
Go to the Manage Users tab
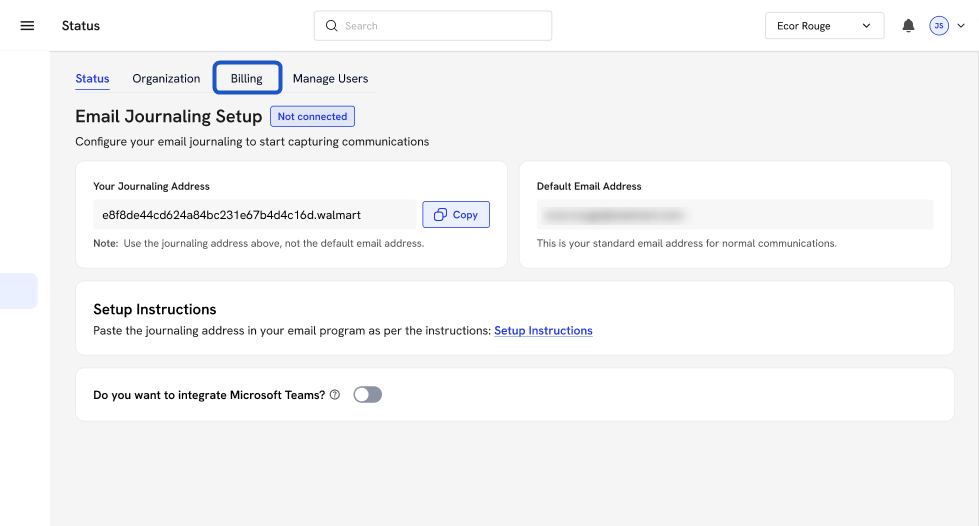[x=330, y=78]
